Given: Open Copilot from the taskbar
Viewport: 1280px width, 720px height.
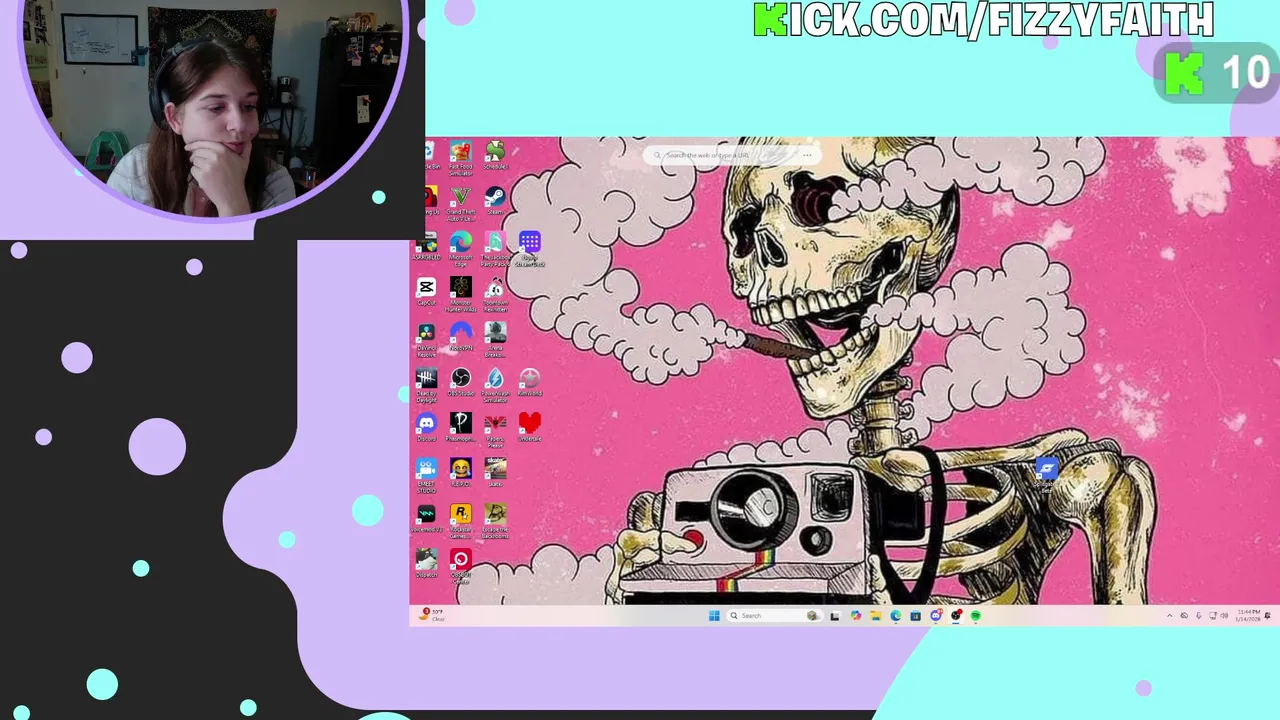Looking at the screenshot, I should click(x=856, y=616).
